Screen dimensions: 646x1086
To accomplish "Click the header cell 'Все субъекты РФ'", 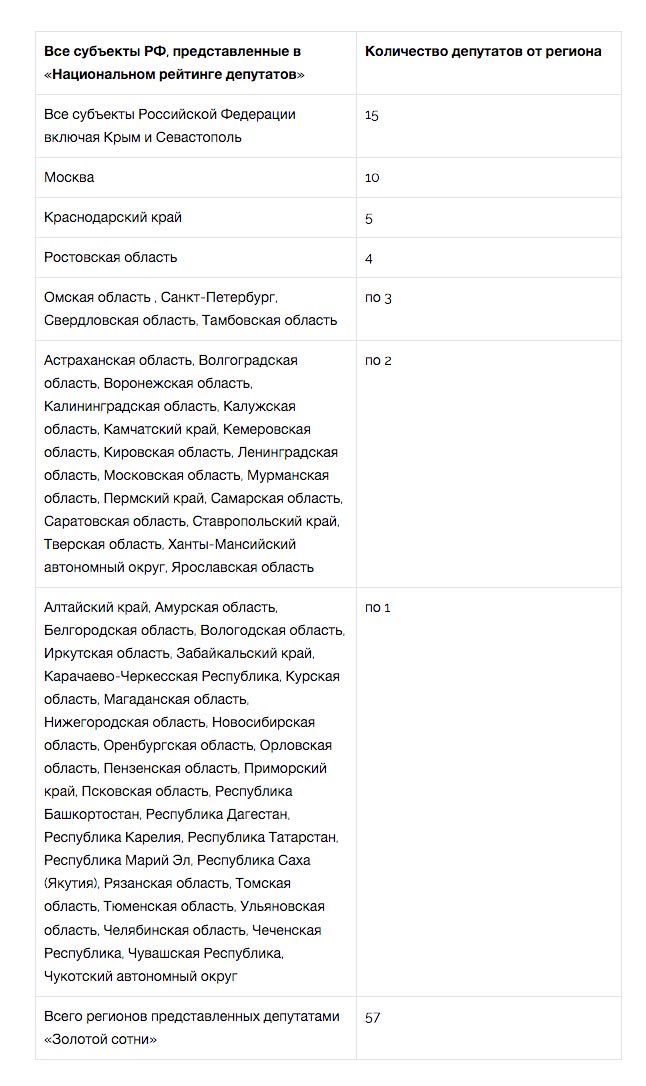I will 196,62.
